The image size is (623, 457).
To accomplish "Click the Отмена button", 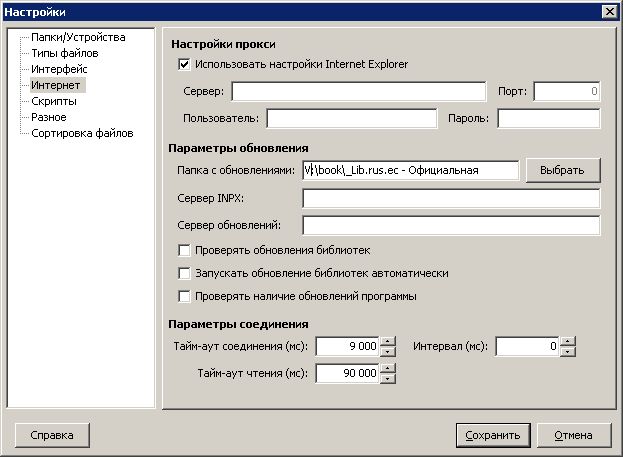I will [573, 435].
